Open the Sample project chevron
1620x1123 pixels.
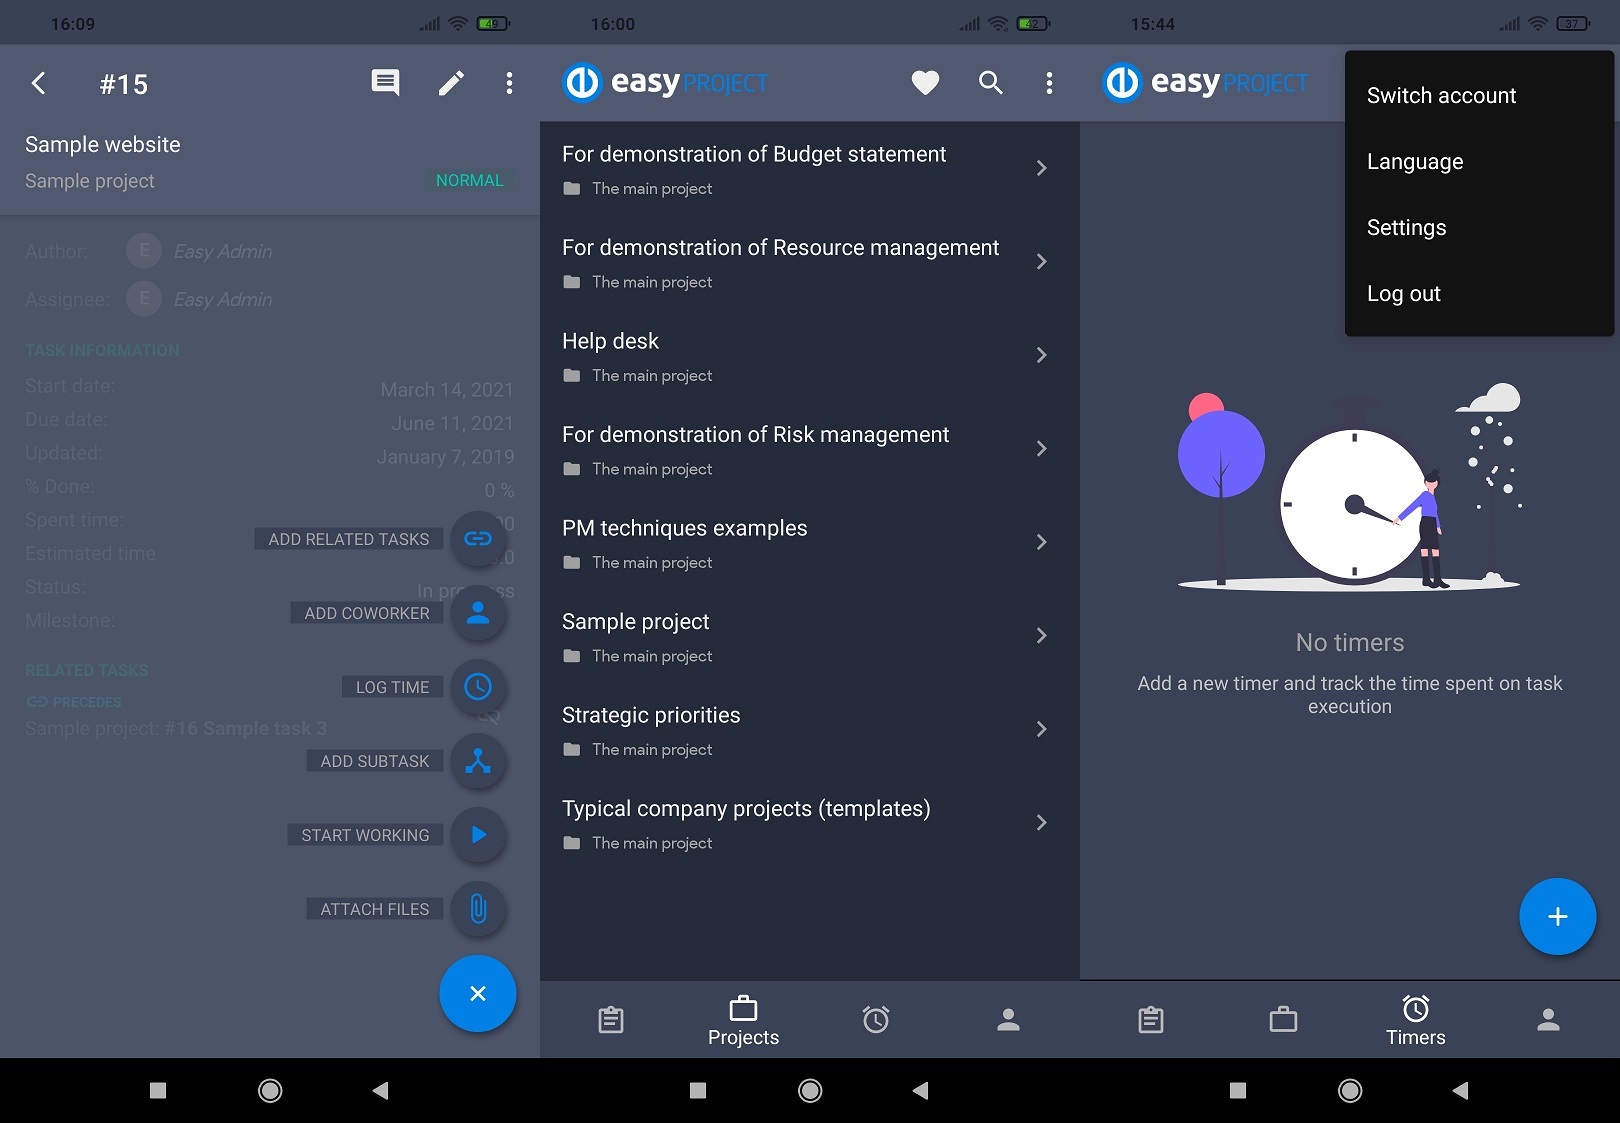(x=1041, y=635)
